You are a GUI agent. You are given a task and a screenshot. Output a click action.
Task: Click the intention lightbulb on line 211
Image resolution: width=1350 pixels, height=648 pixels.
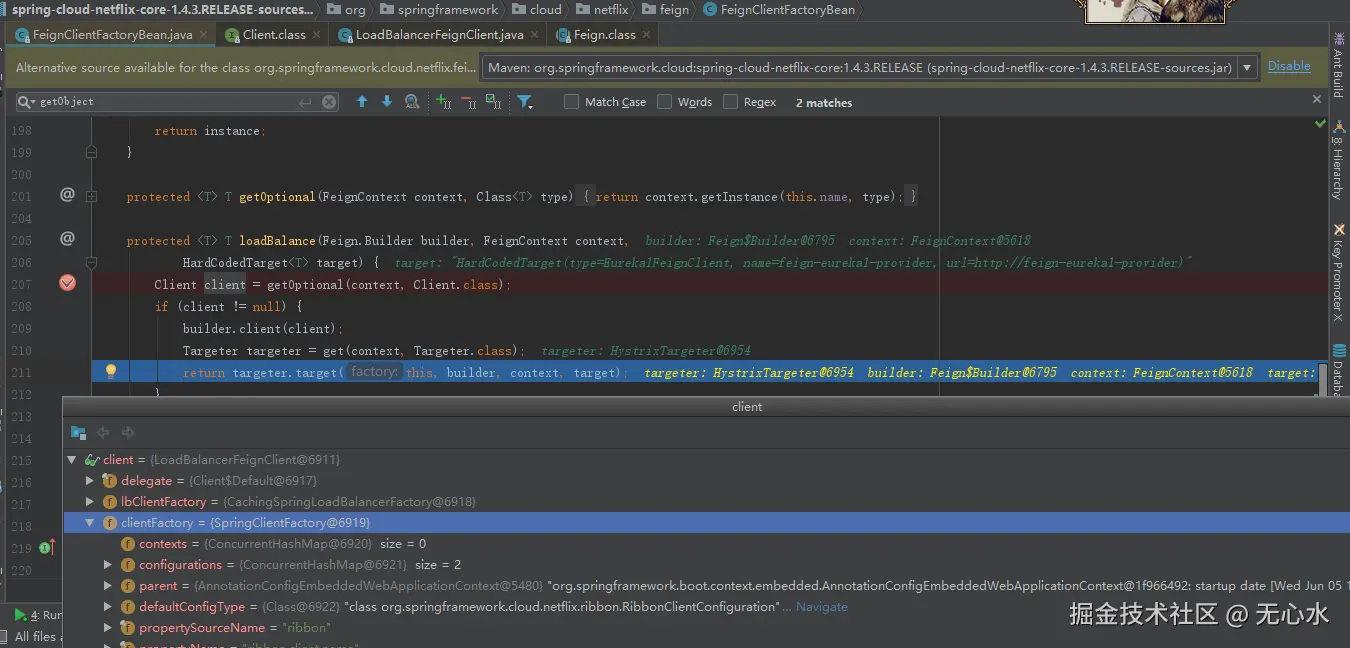[111, 371]
